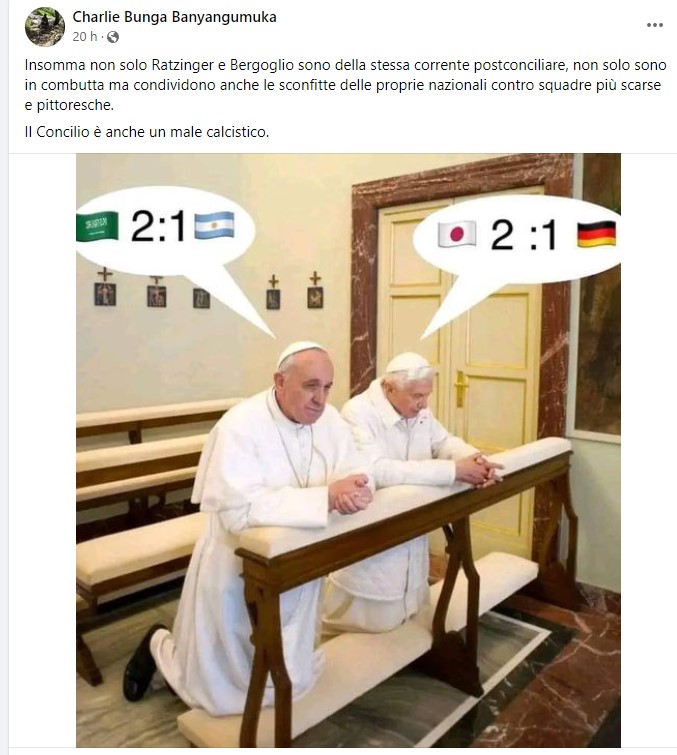
Task: Click the black shoe of kneeling figure
Action: pyautogui.click(x=141, y=662)
